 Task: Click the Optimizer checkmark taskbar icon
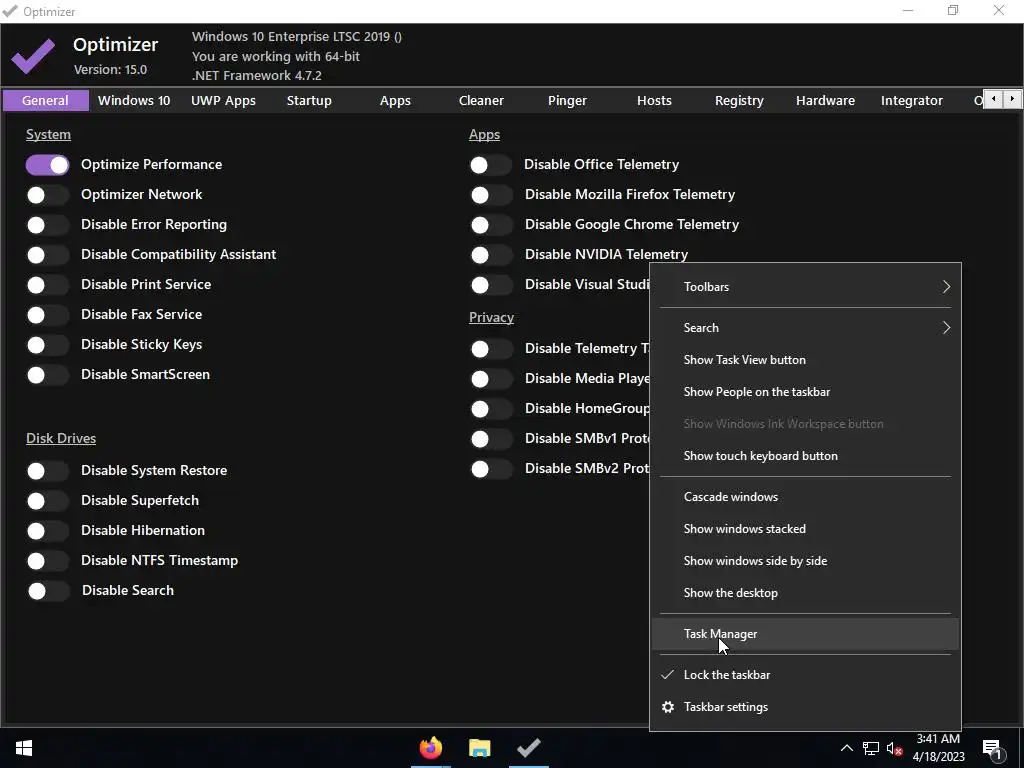coord(528,748)
